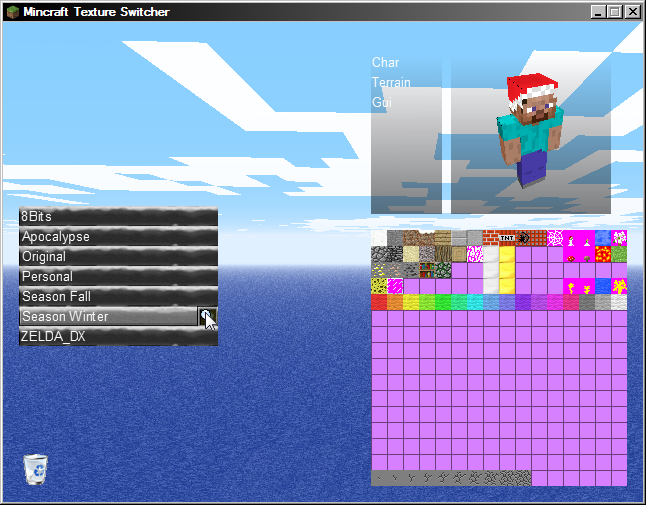The height and width of the screenshot is (505, 646).
Task: Click the small icon on Season Winter row
Action: click(x=207, y=316)
